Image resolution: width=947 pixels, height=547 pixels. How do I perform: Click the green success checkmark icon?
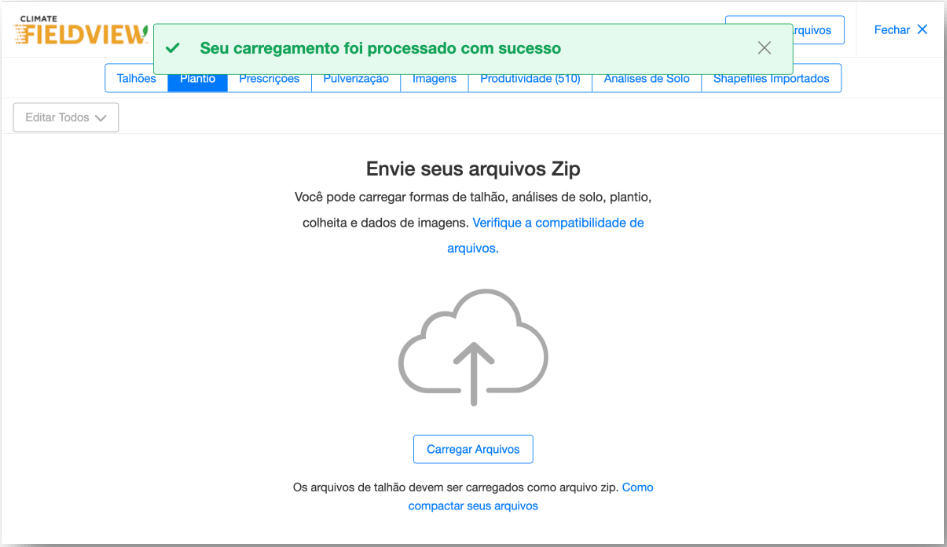pos(173,48)
